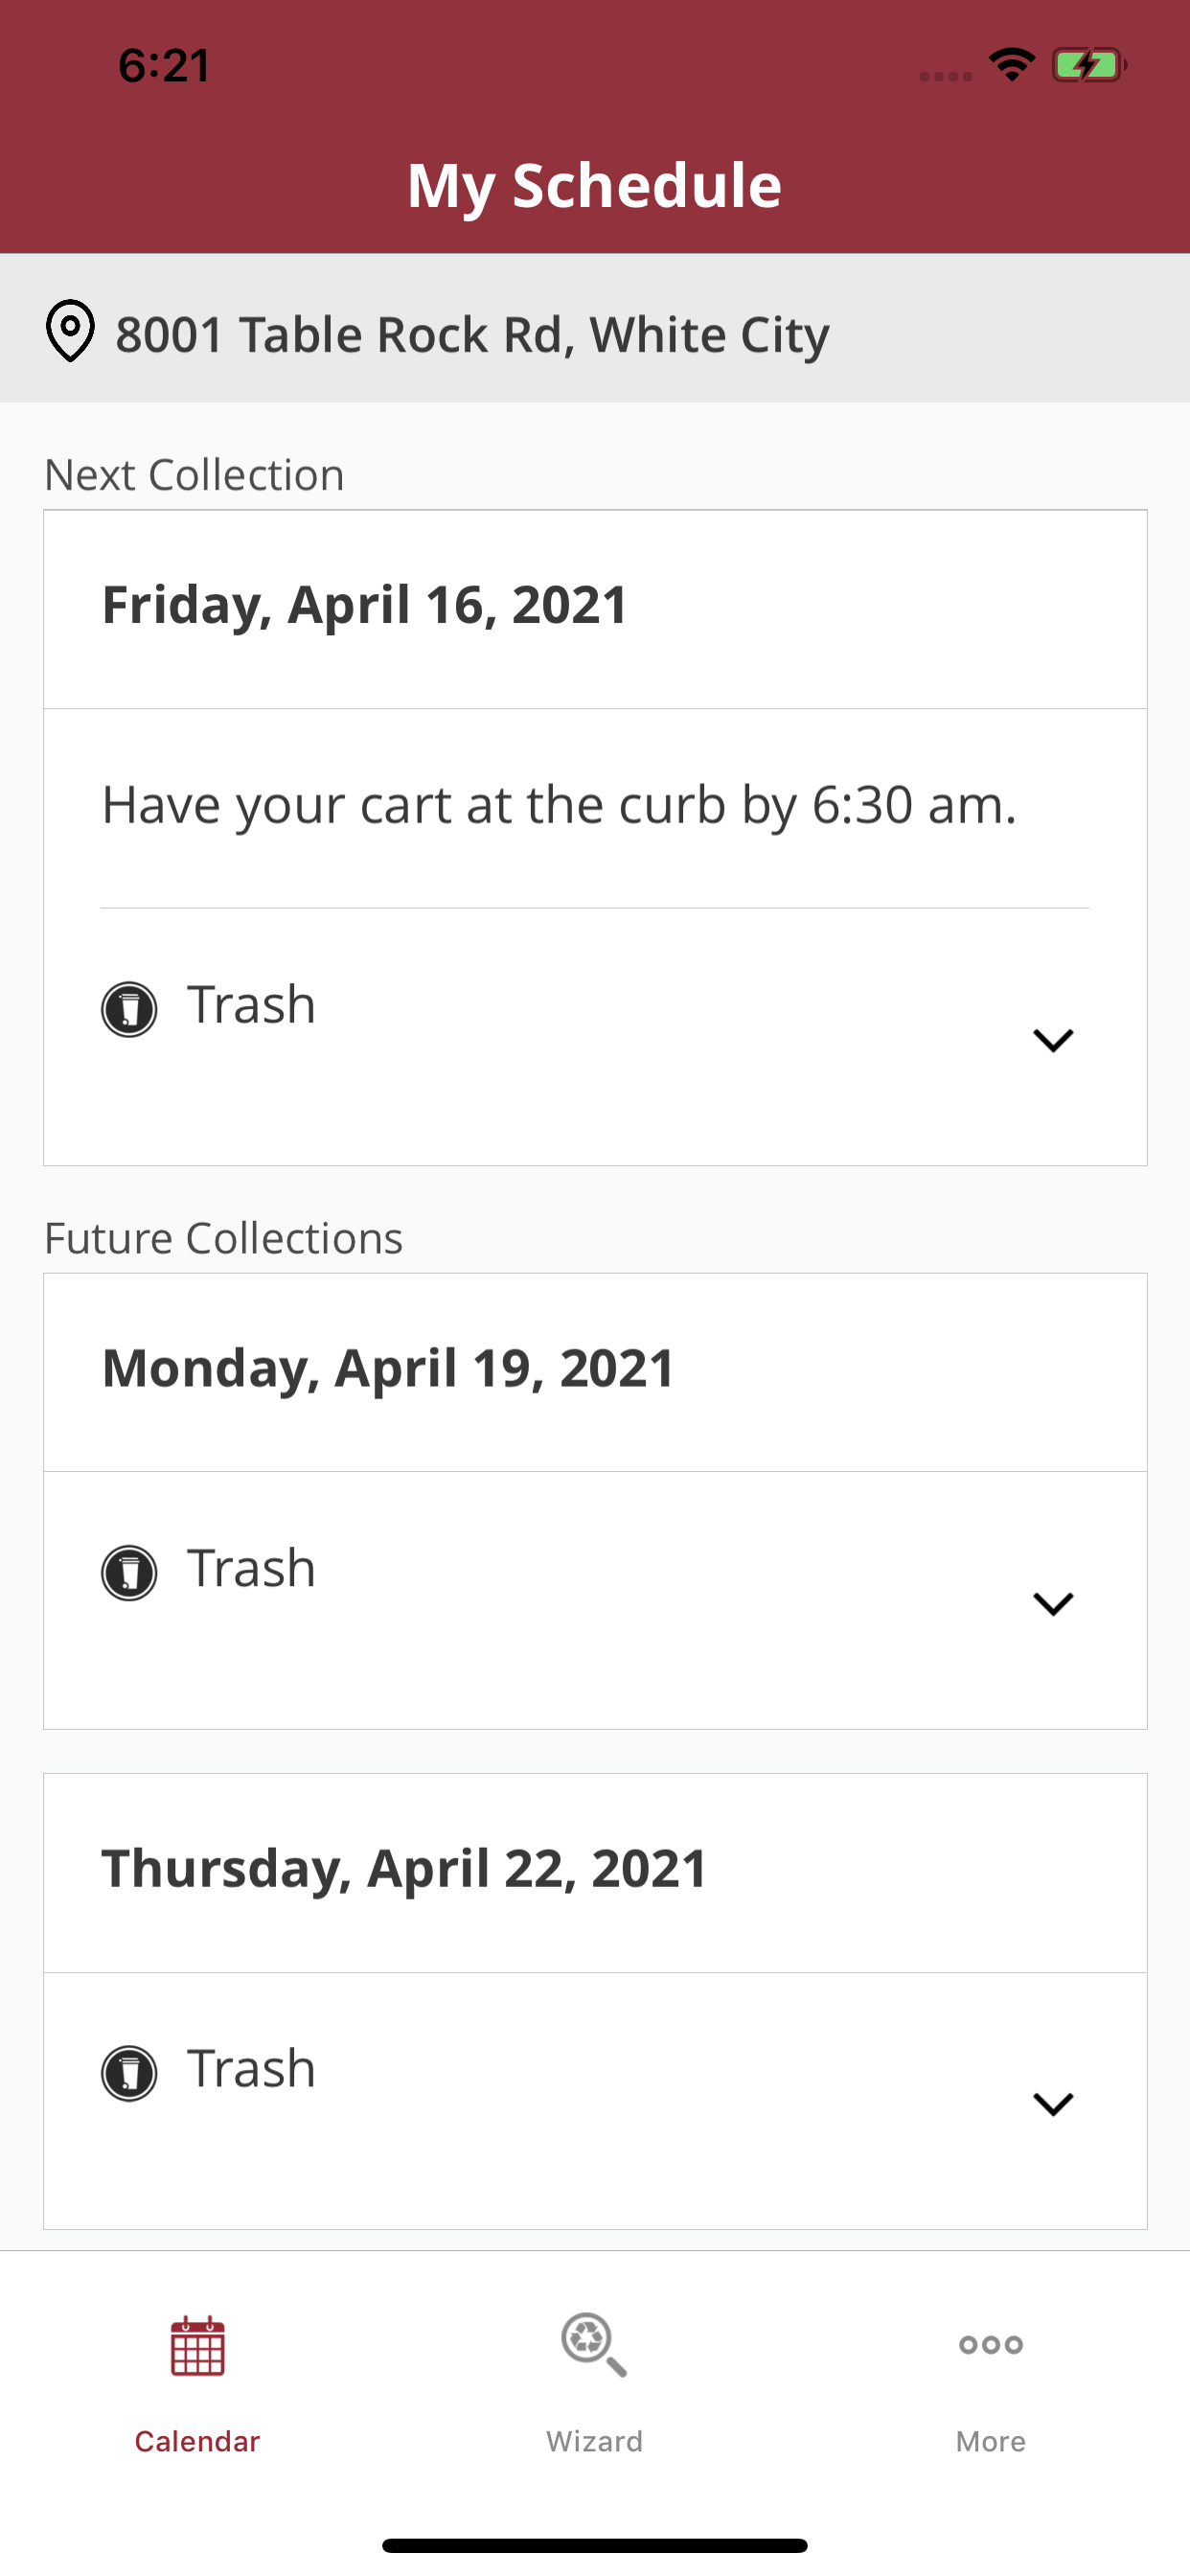This screenshot has height=2576, width=1190.
Task: Expand Trash details for Friday, April 16
Action: [x=1053, y=1040]
